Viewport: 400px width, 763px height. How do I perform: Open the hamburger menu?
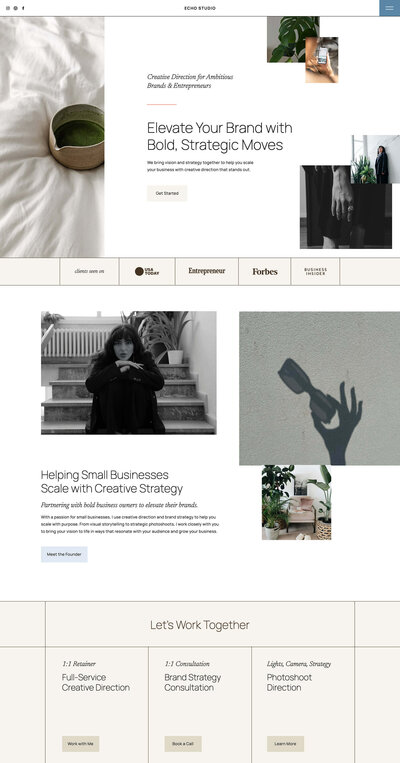point(389,8)
